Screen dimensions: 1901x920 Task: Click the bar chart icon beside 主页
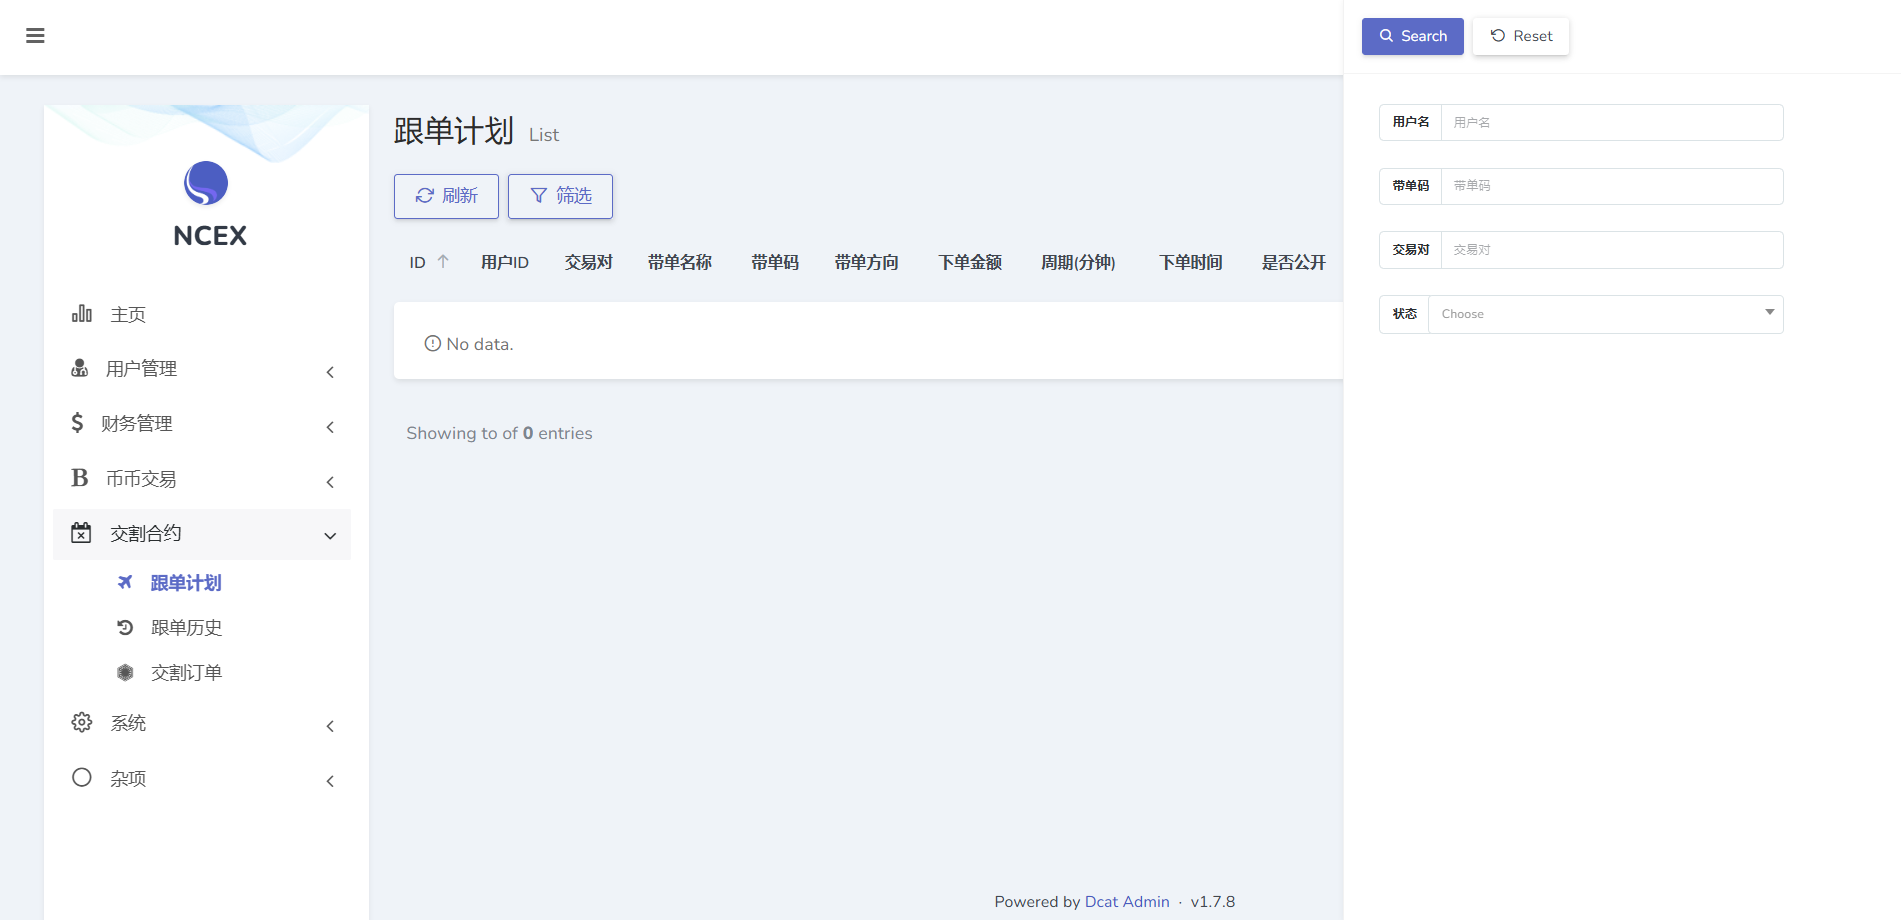[x=82, y=314]
